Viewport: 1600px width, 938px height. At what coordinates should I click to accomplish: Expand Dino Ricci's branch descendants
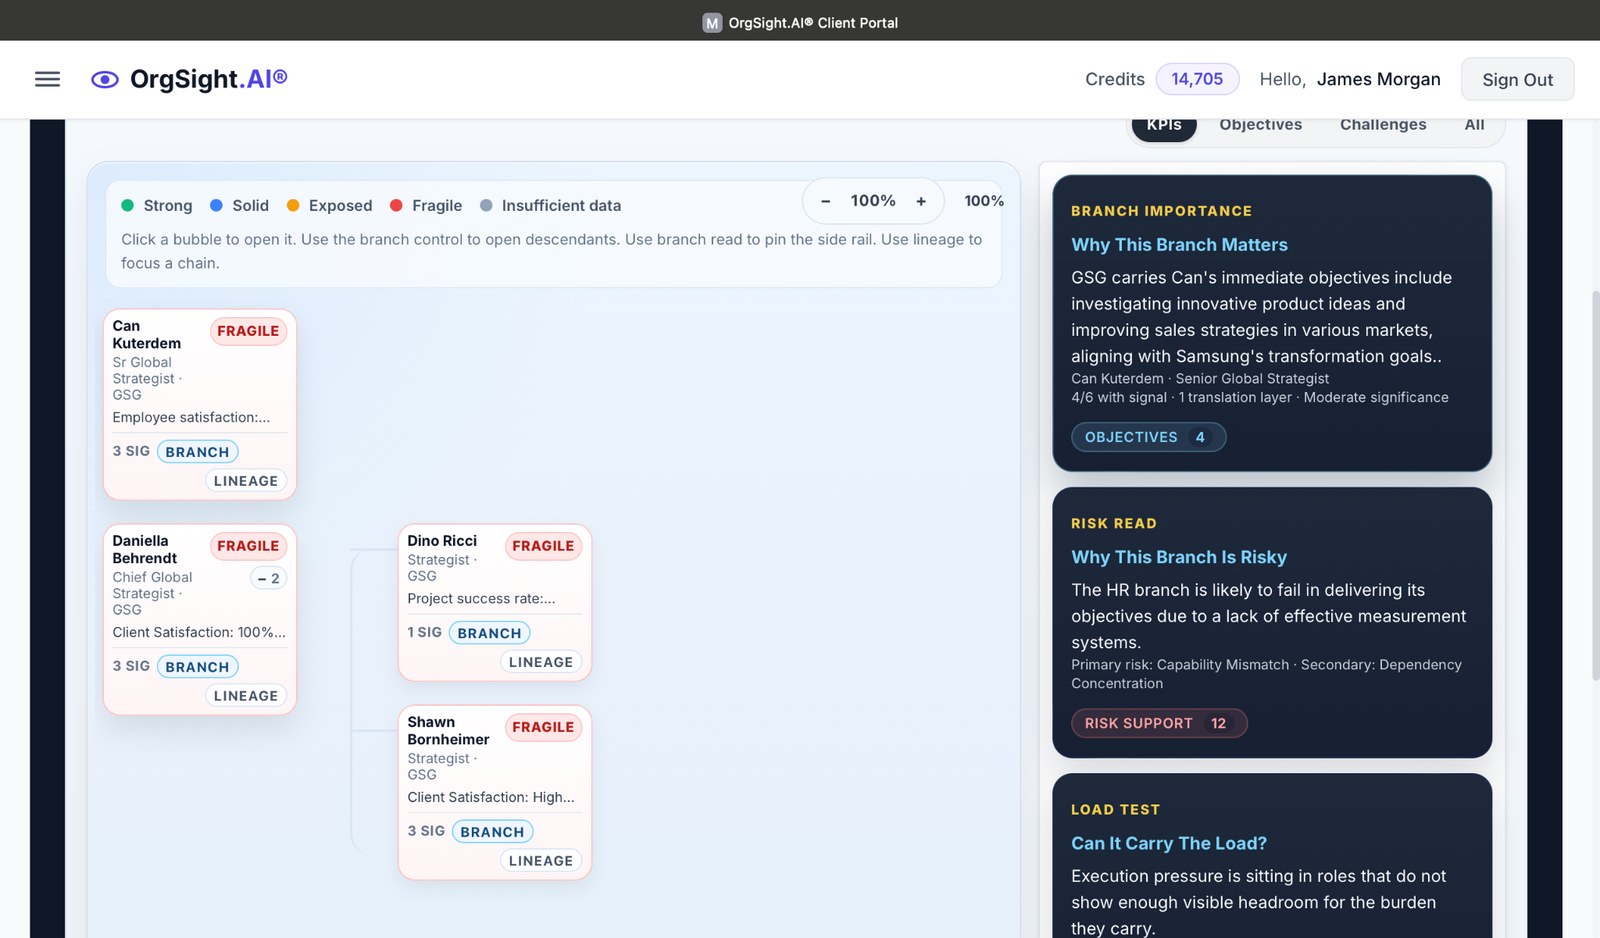click(490, 632)
